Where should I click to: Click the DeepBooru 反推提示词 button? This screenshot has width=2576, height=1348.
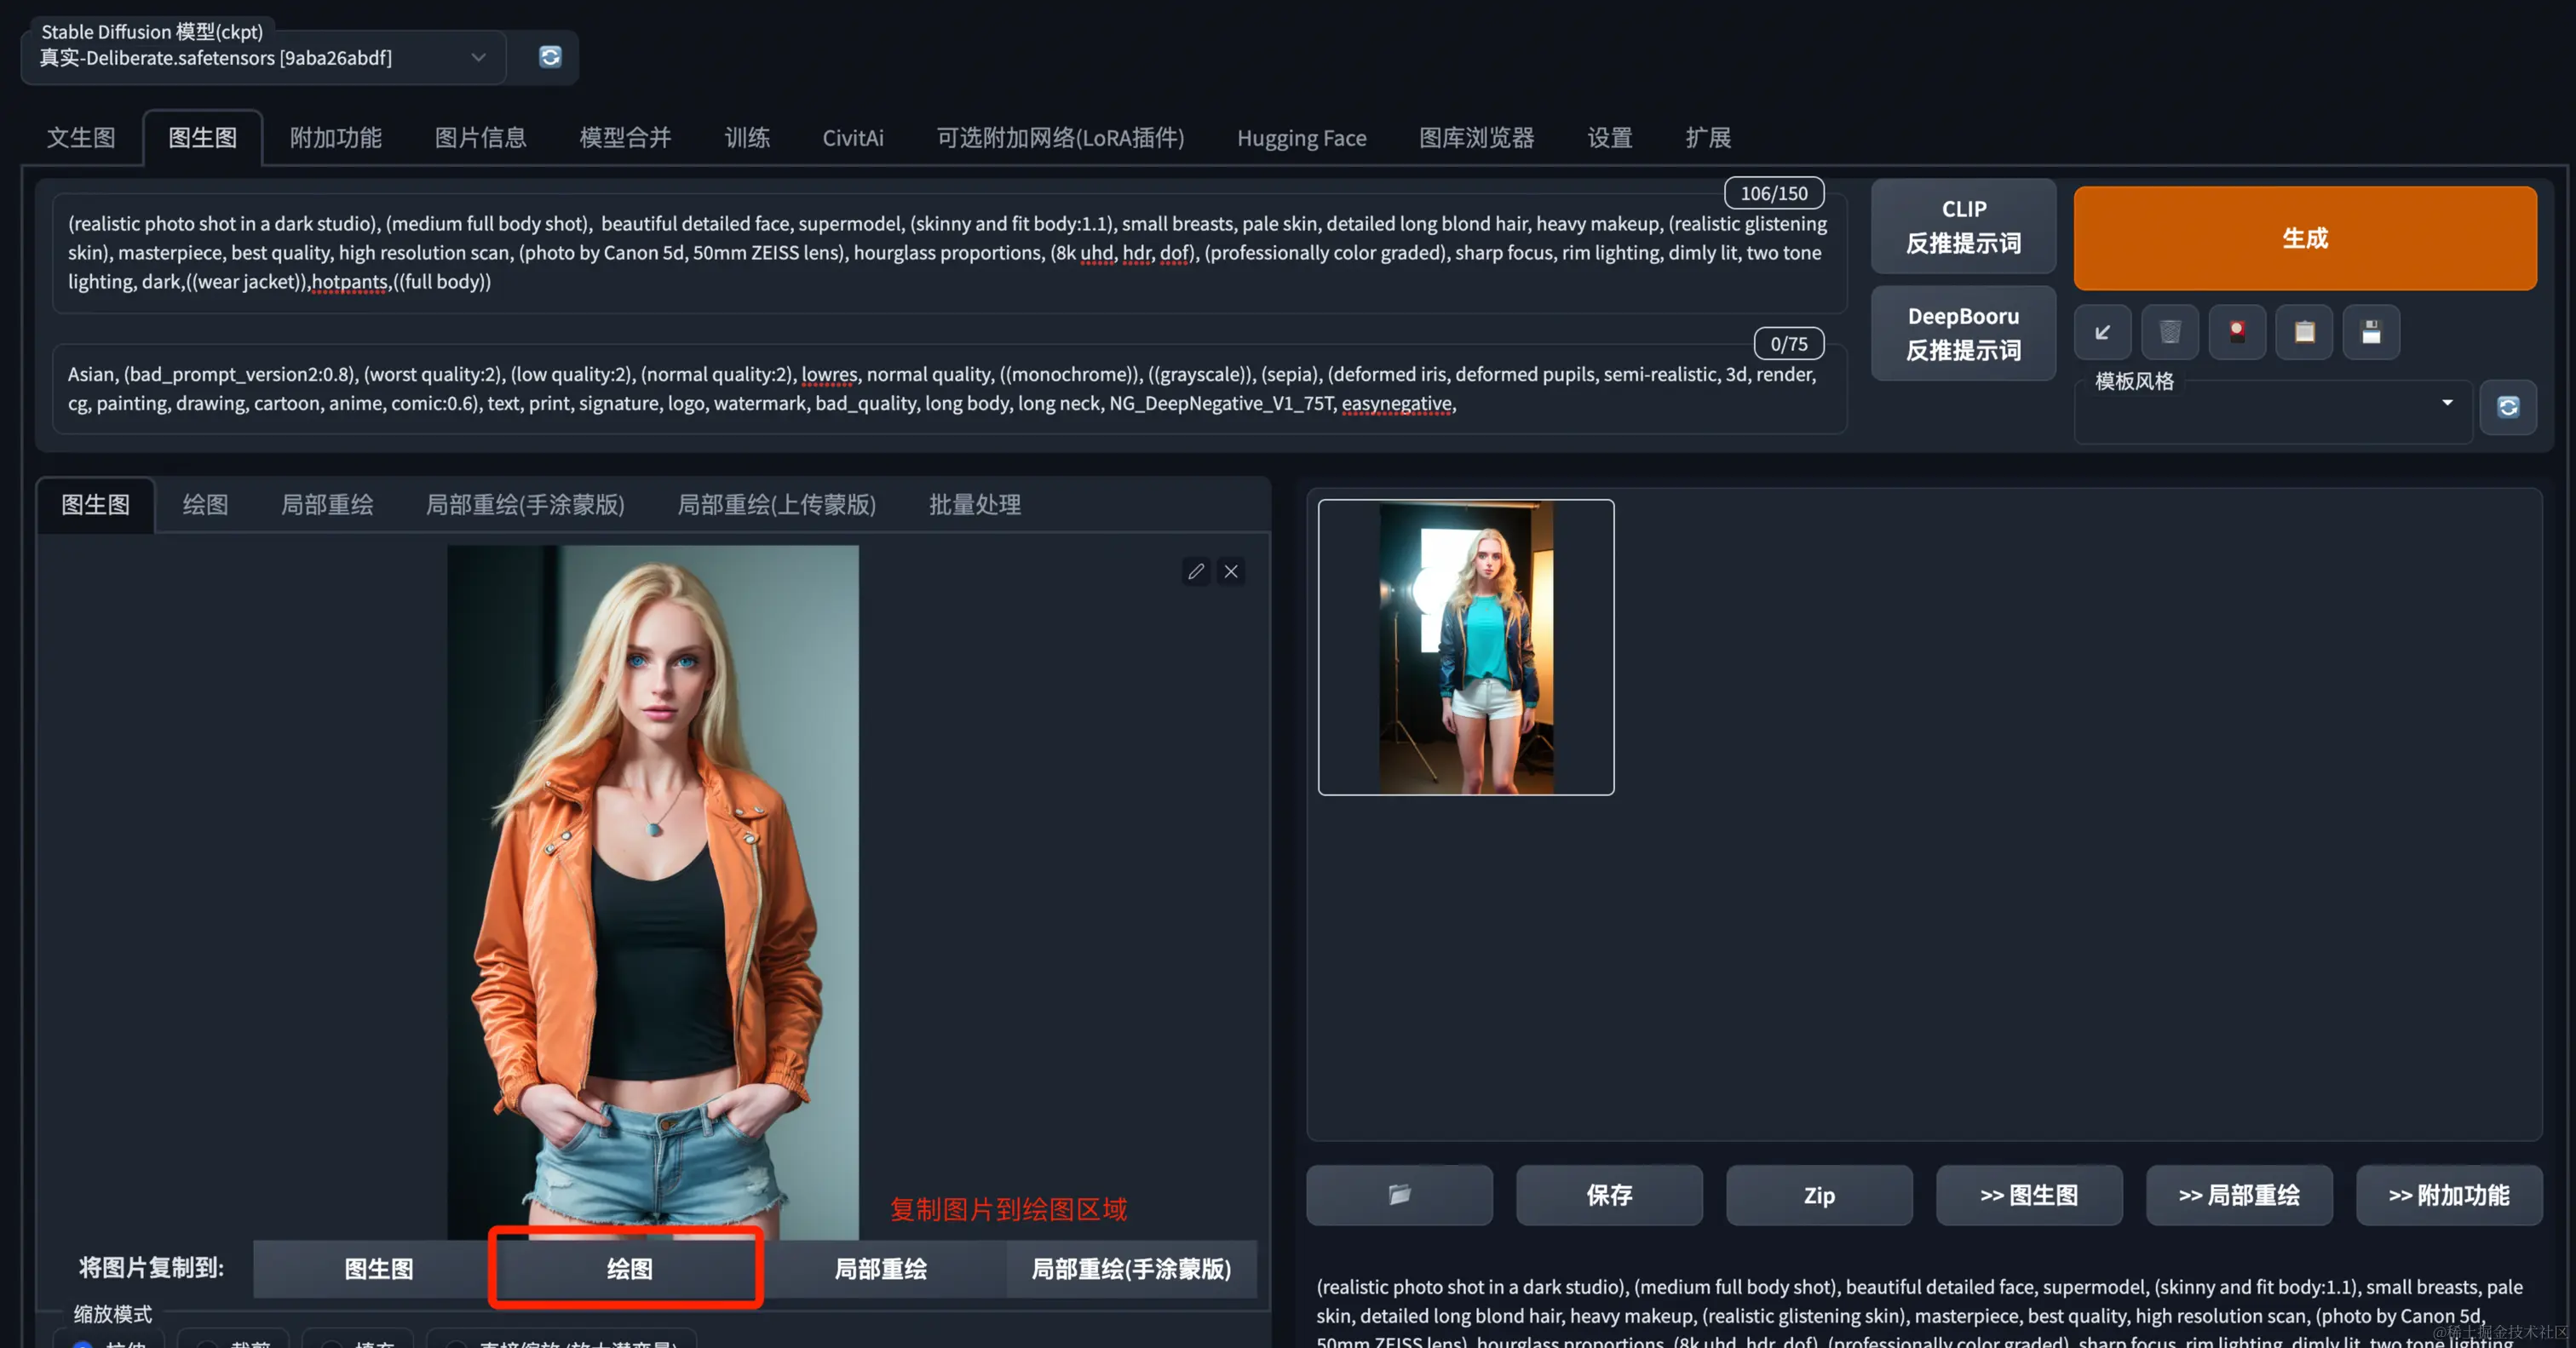click(x=1963, y=333)
